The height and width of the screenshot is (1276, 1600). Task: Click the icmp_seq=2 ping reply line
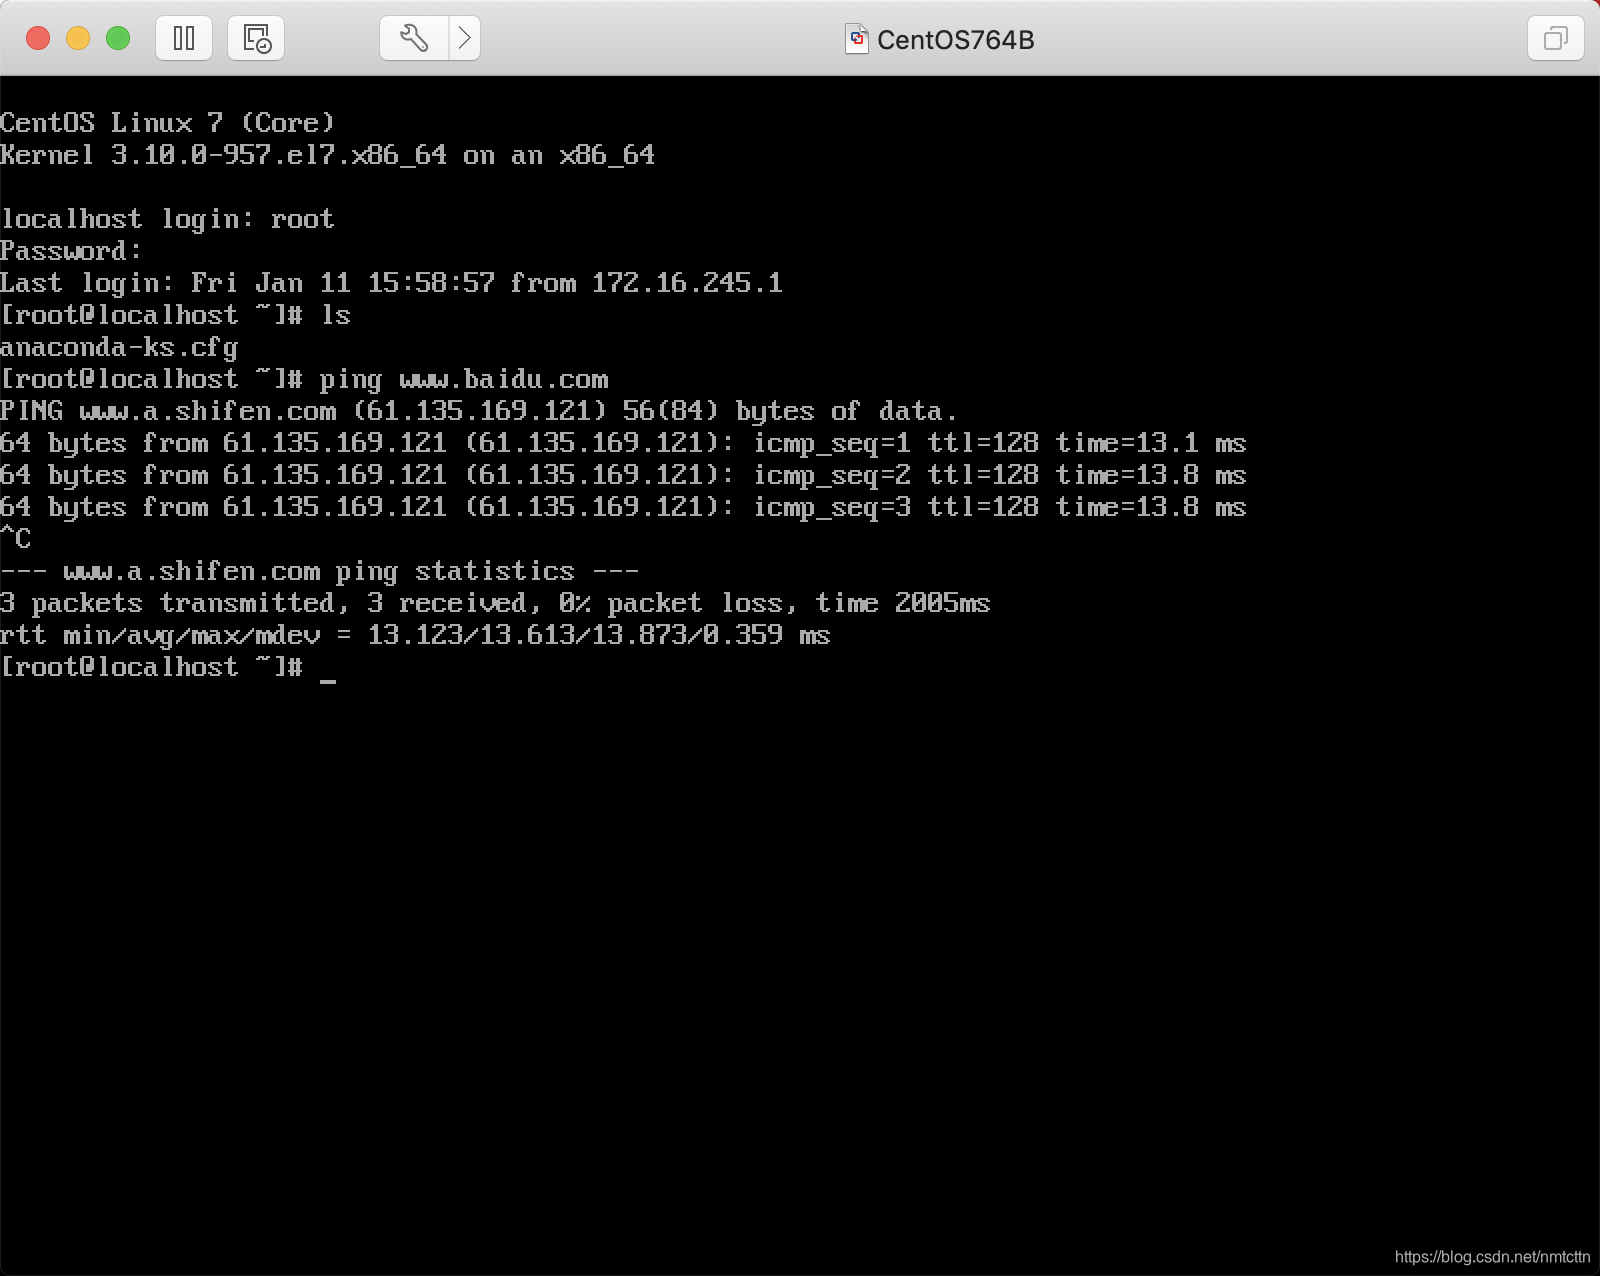(623, 475)
